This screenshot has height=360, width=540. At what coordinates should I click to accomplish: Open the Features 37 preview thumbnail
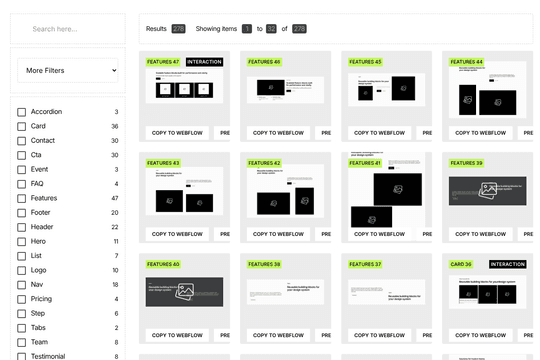pos(386,292)
